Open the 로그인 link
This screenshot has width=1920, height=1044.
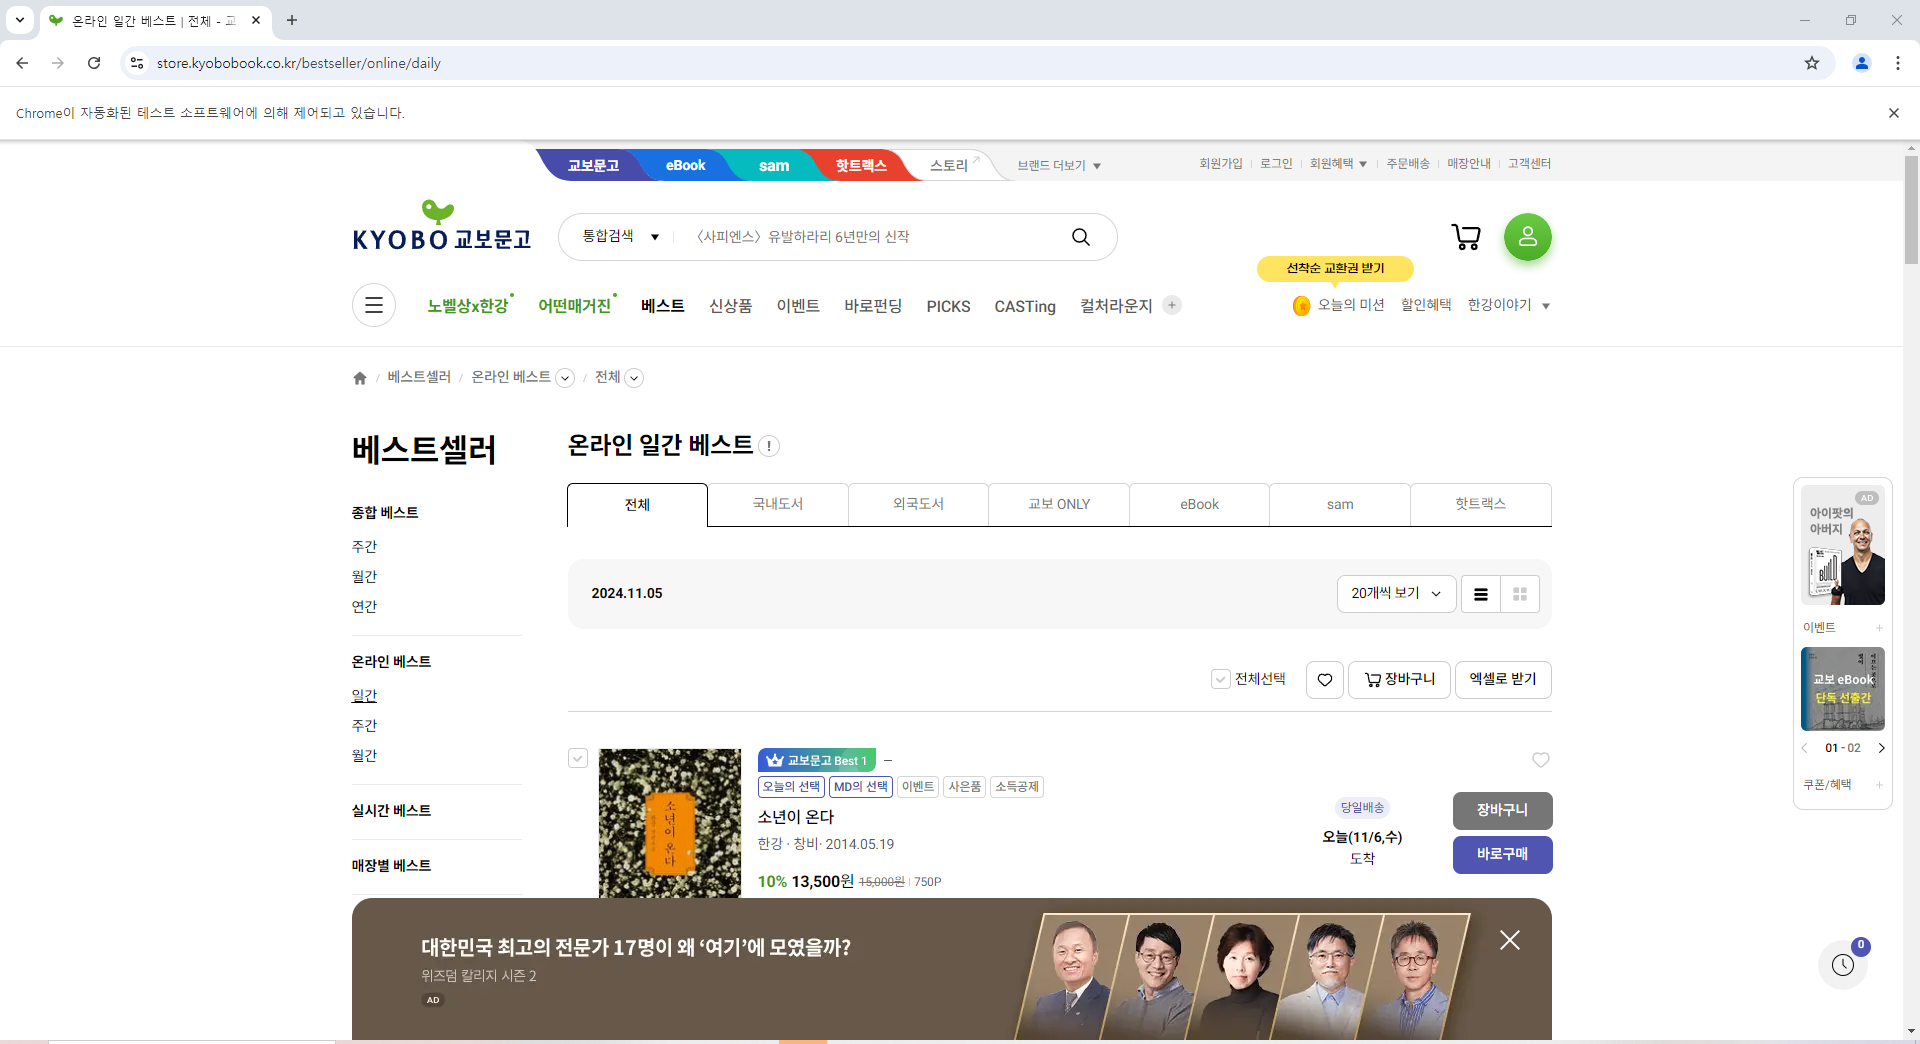[x=1276, y=164]
